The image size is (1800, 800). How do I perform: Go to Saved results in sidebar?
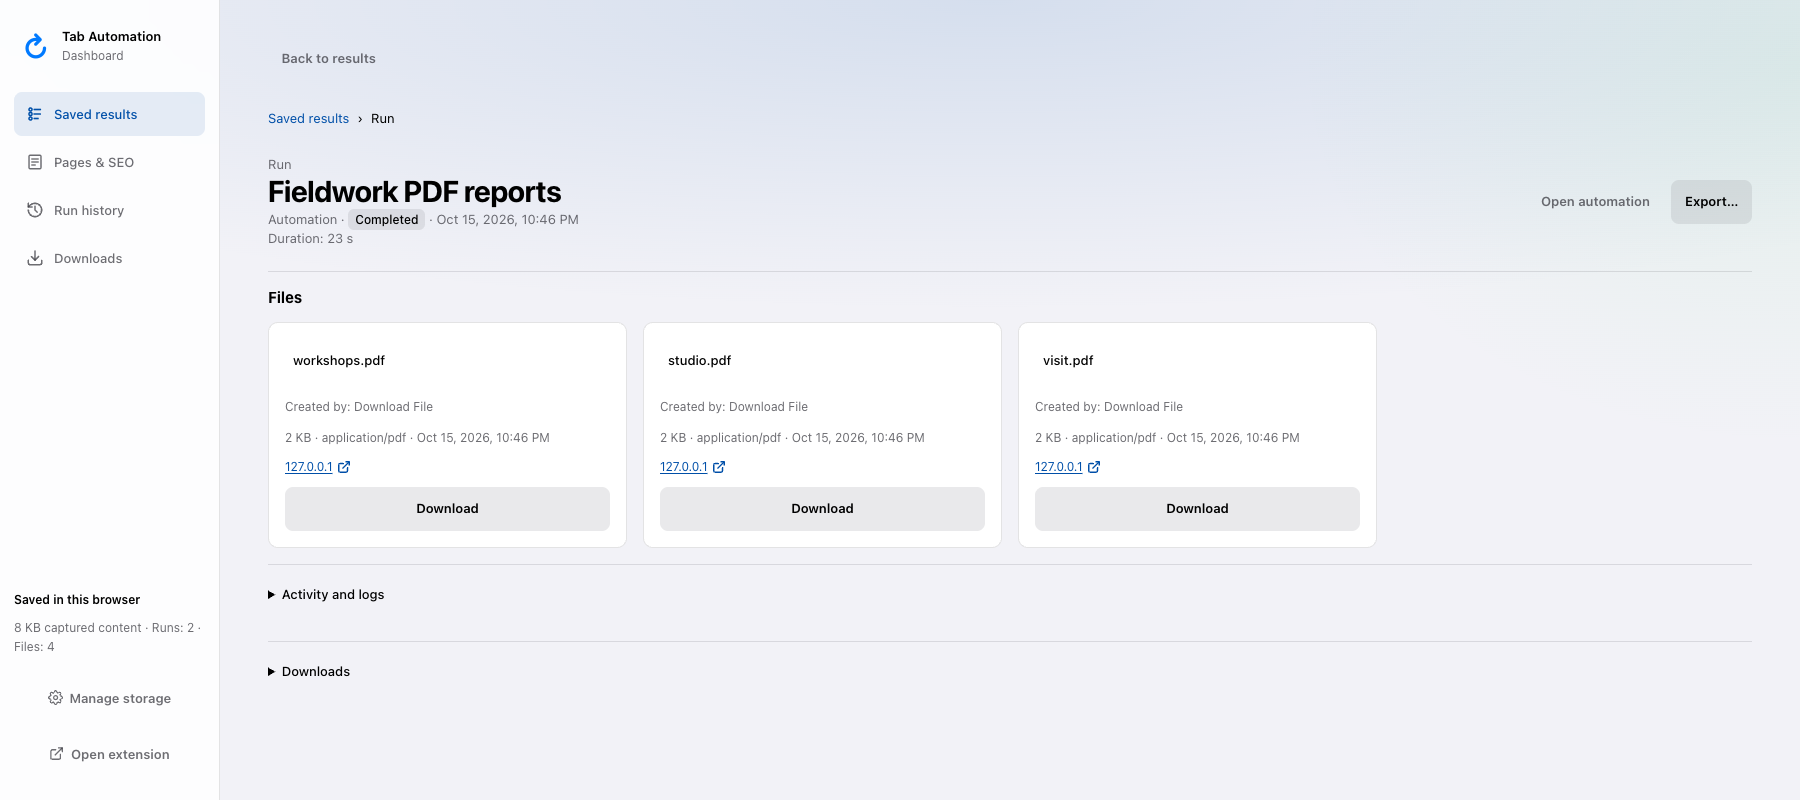point(109,114)
